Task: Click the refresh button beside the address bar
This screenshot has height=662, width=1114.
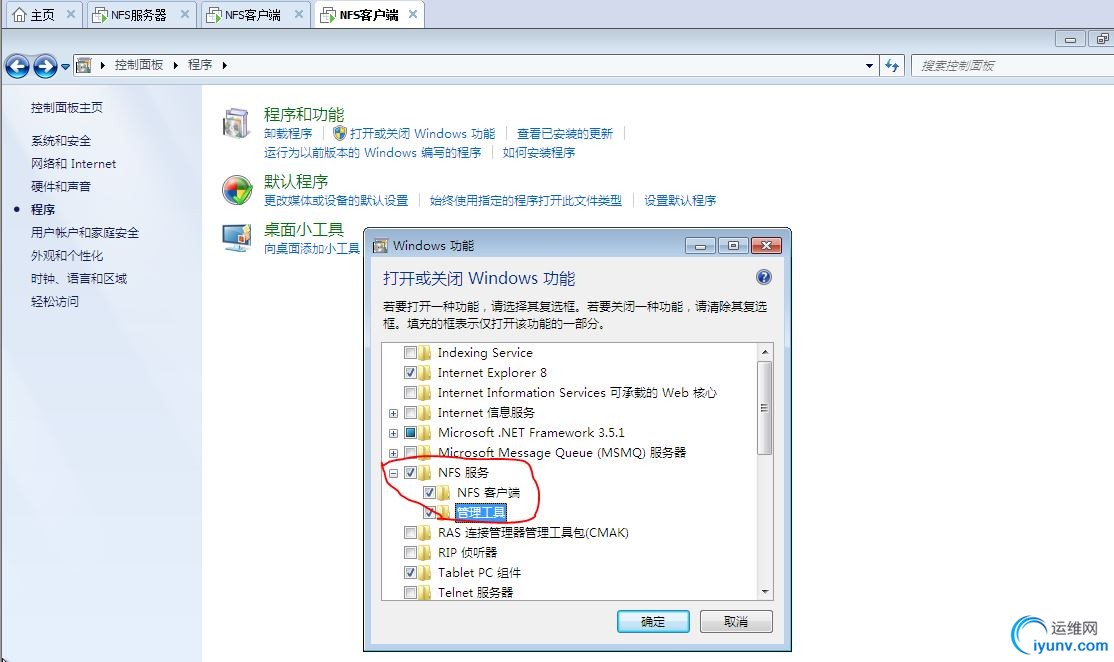Action: (x=892, y=65)
